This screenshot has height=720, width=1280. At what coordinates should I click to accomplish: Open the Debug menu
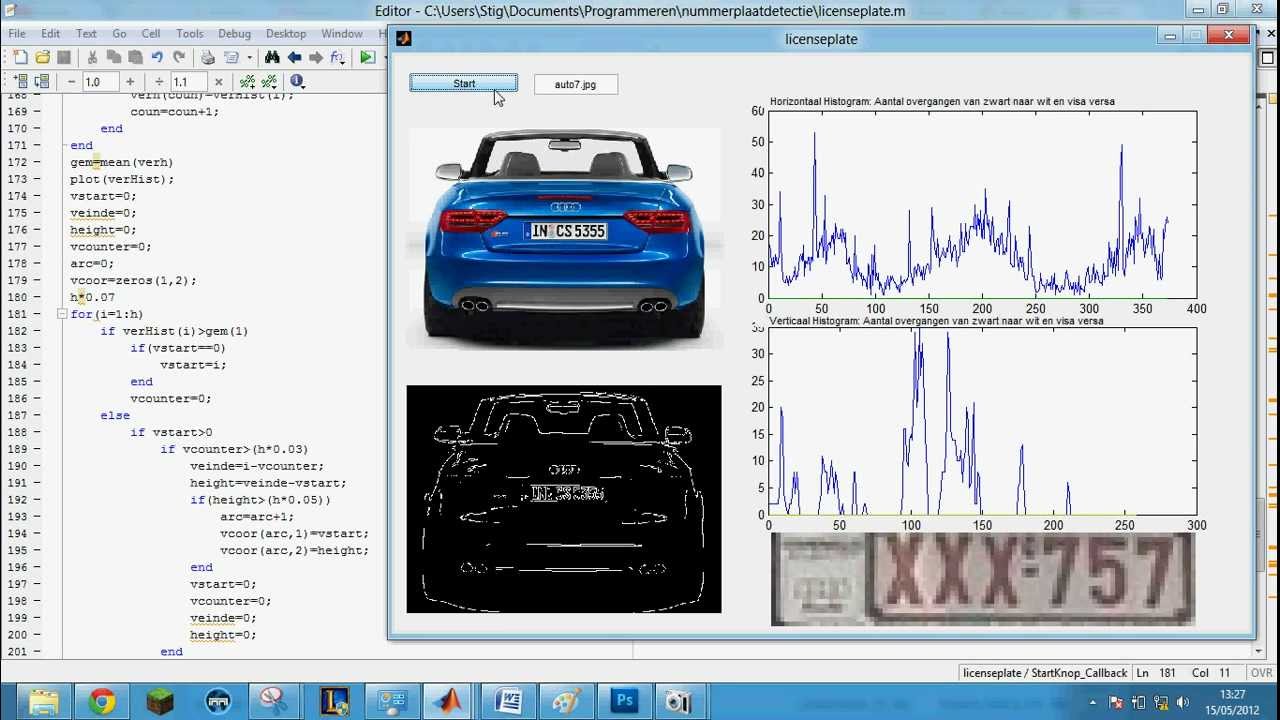click(x=234, y=33)
